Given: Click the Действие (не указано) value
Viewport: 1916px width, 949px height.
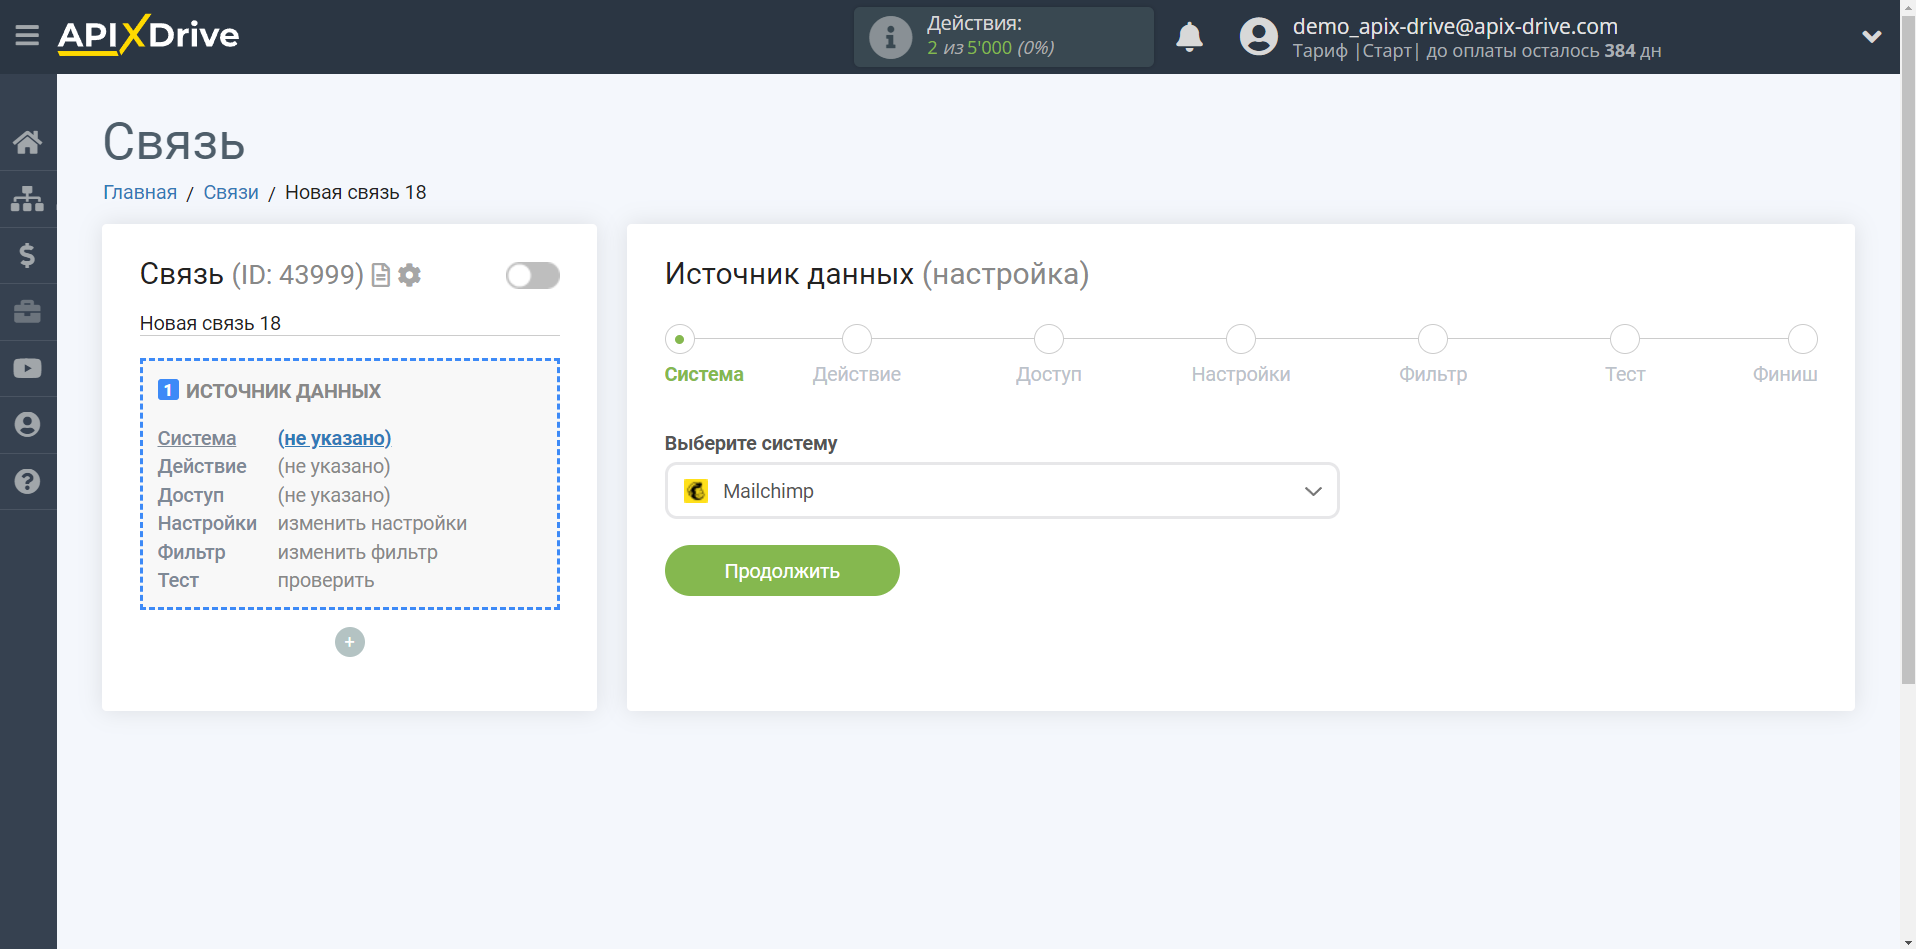Looking at the screenshot, I should pos(334,466).
